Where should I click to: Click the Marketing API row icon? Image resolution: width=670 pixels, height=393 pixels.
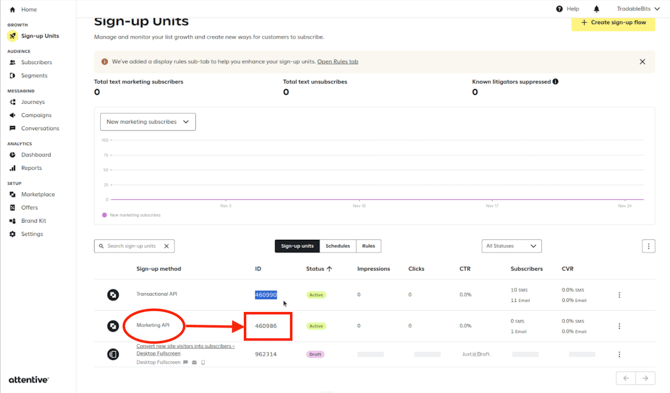pyautogui.click(x=113, y=326)
